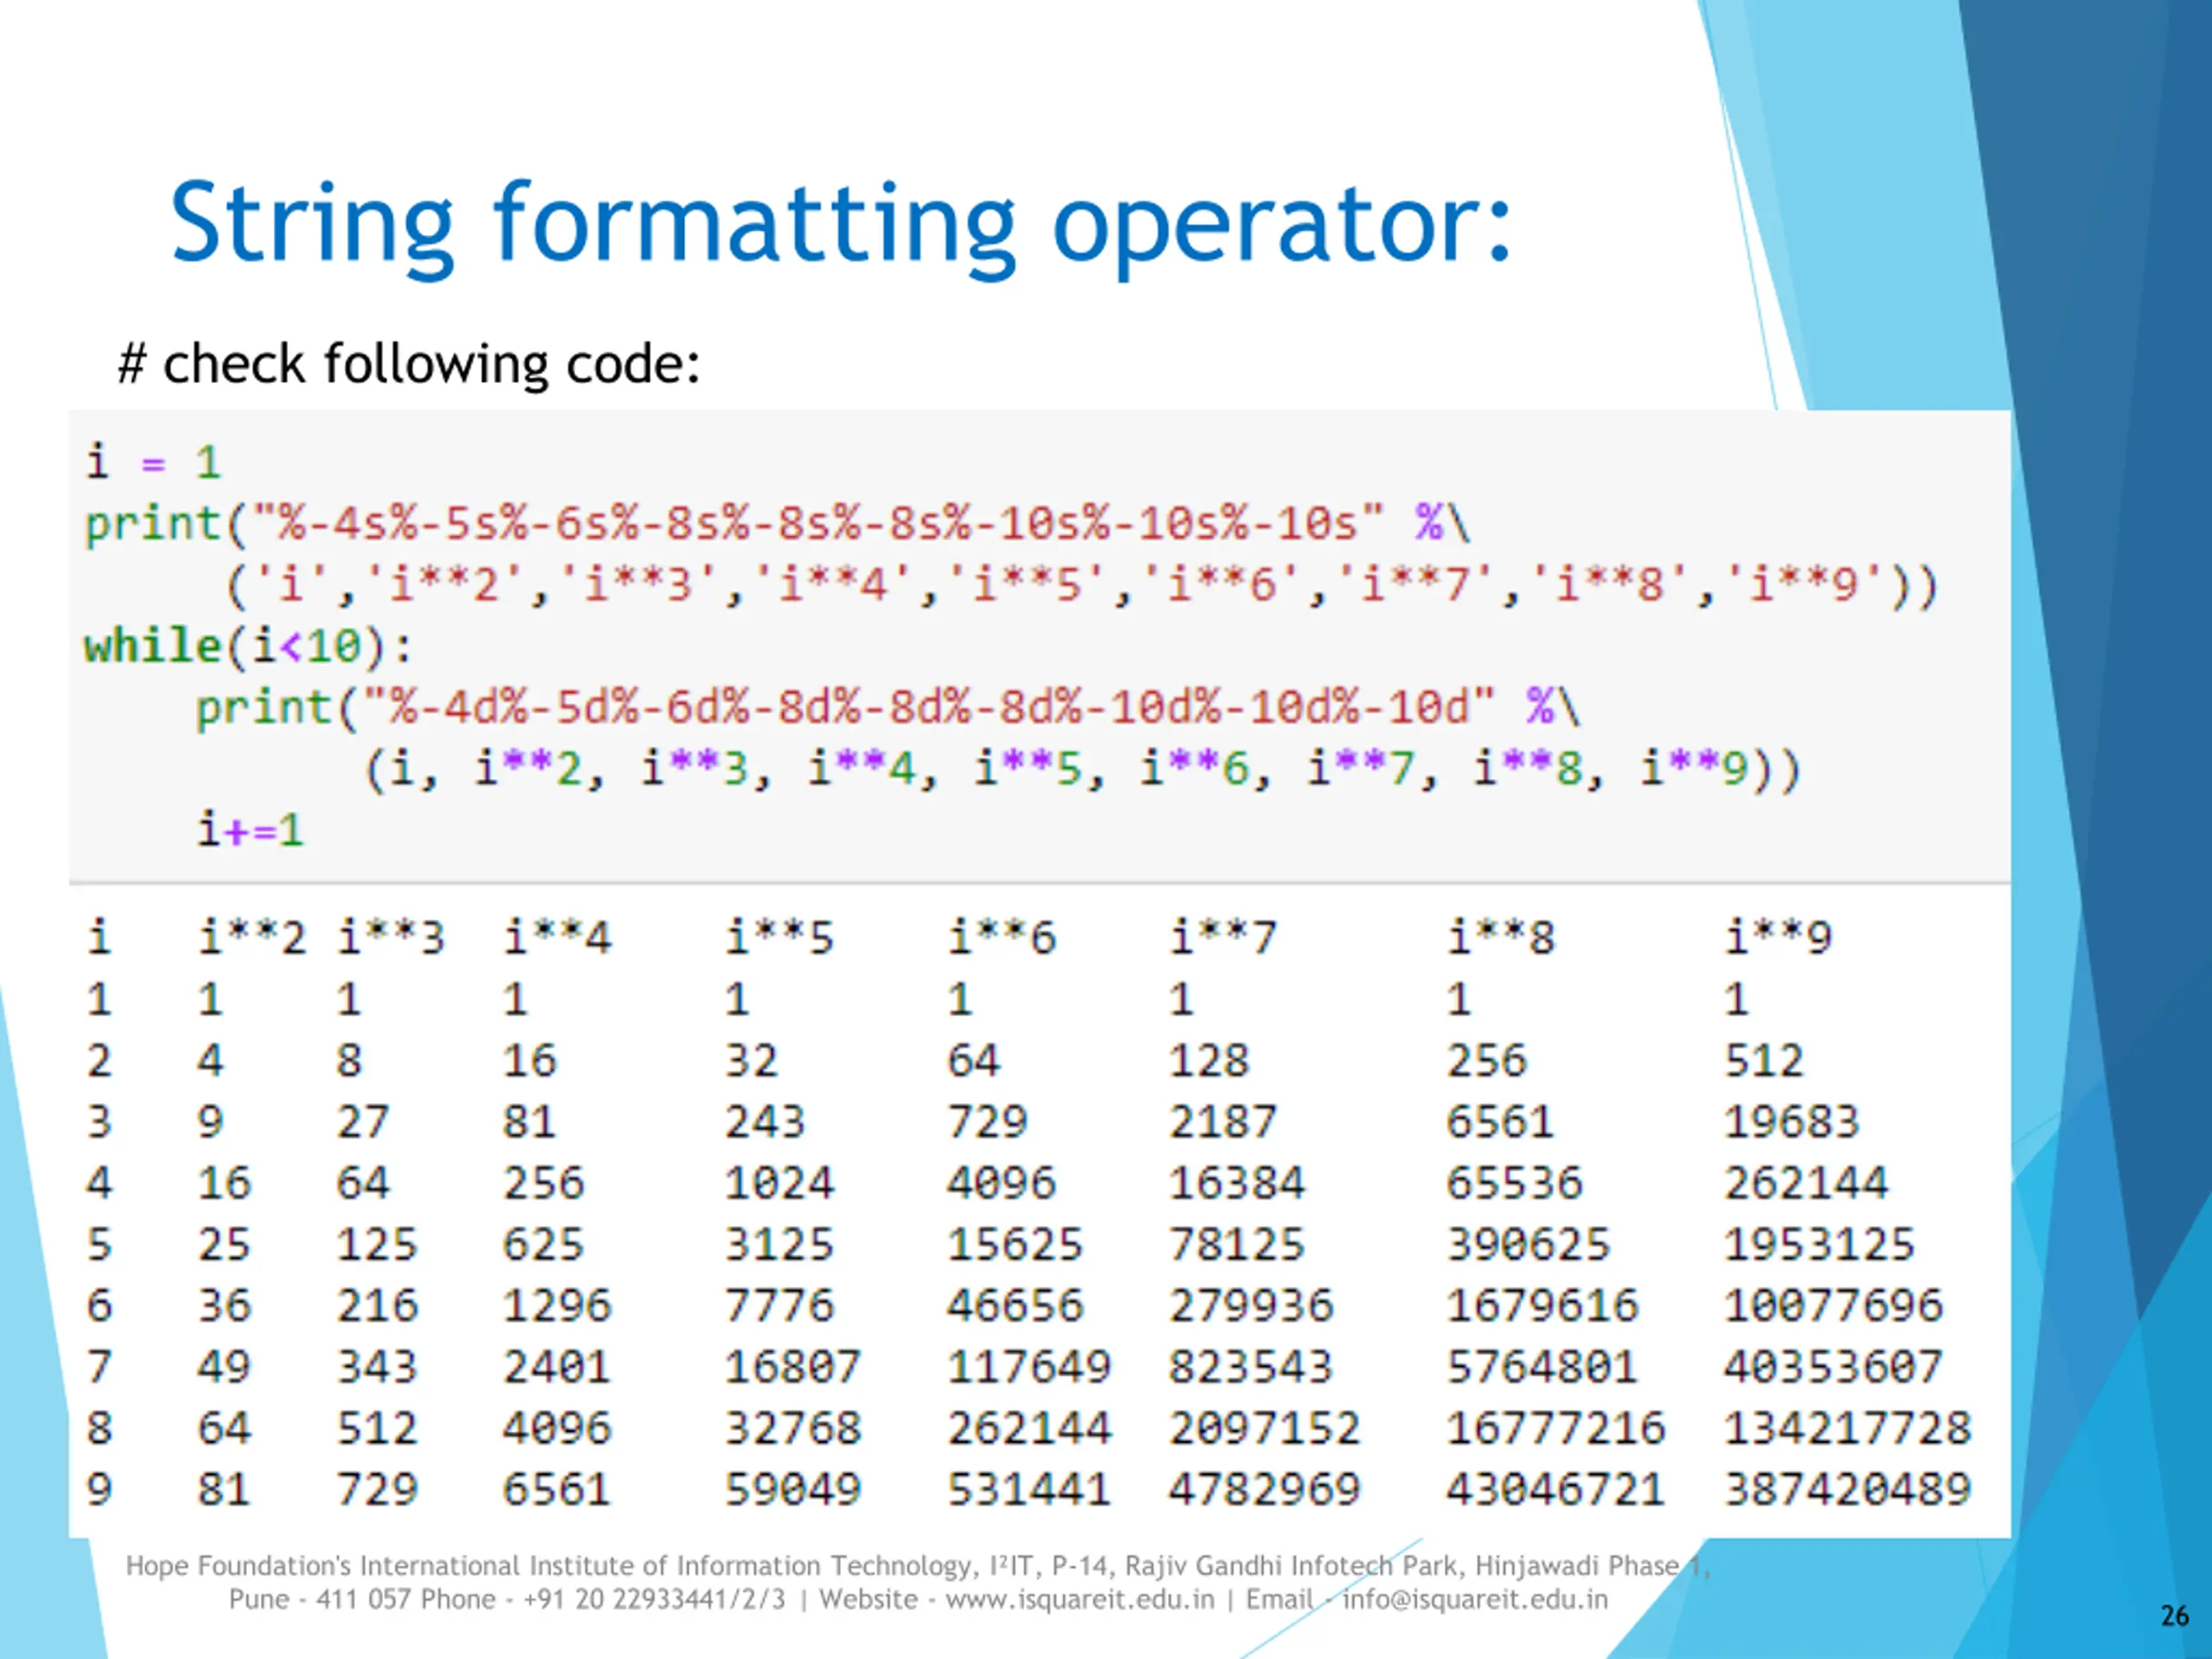
Task: Click the 'while(i<10):' code line
Action: click(x=248, y=646)
